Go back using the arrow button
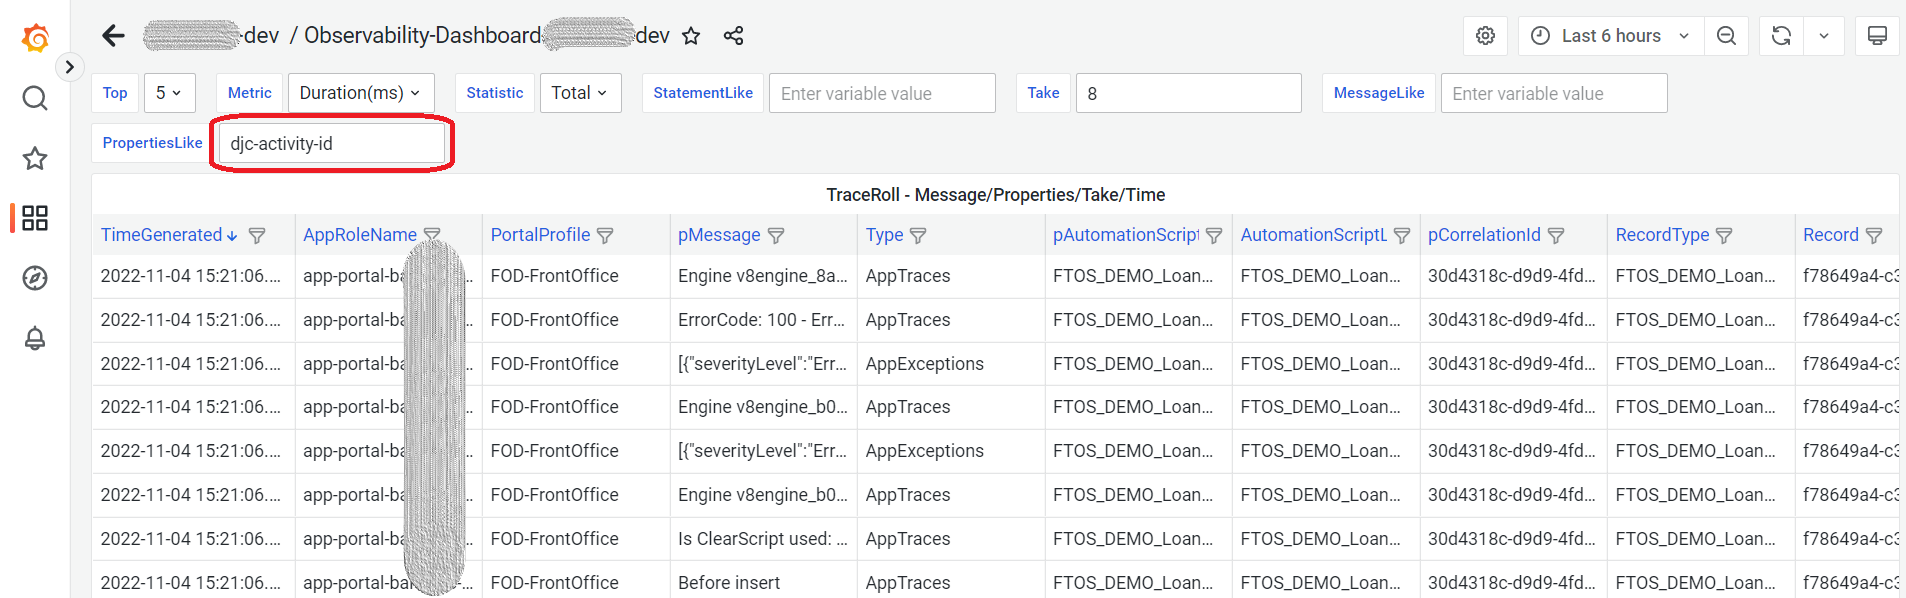Image resolution: width=1906 pixels, height=598 pixels. [113, 36]
